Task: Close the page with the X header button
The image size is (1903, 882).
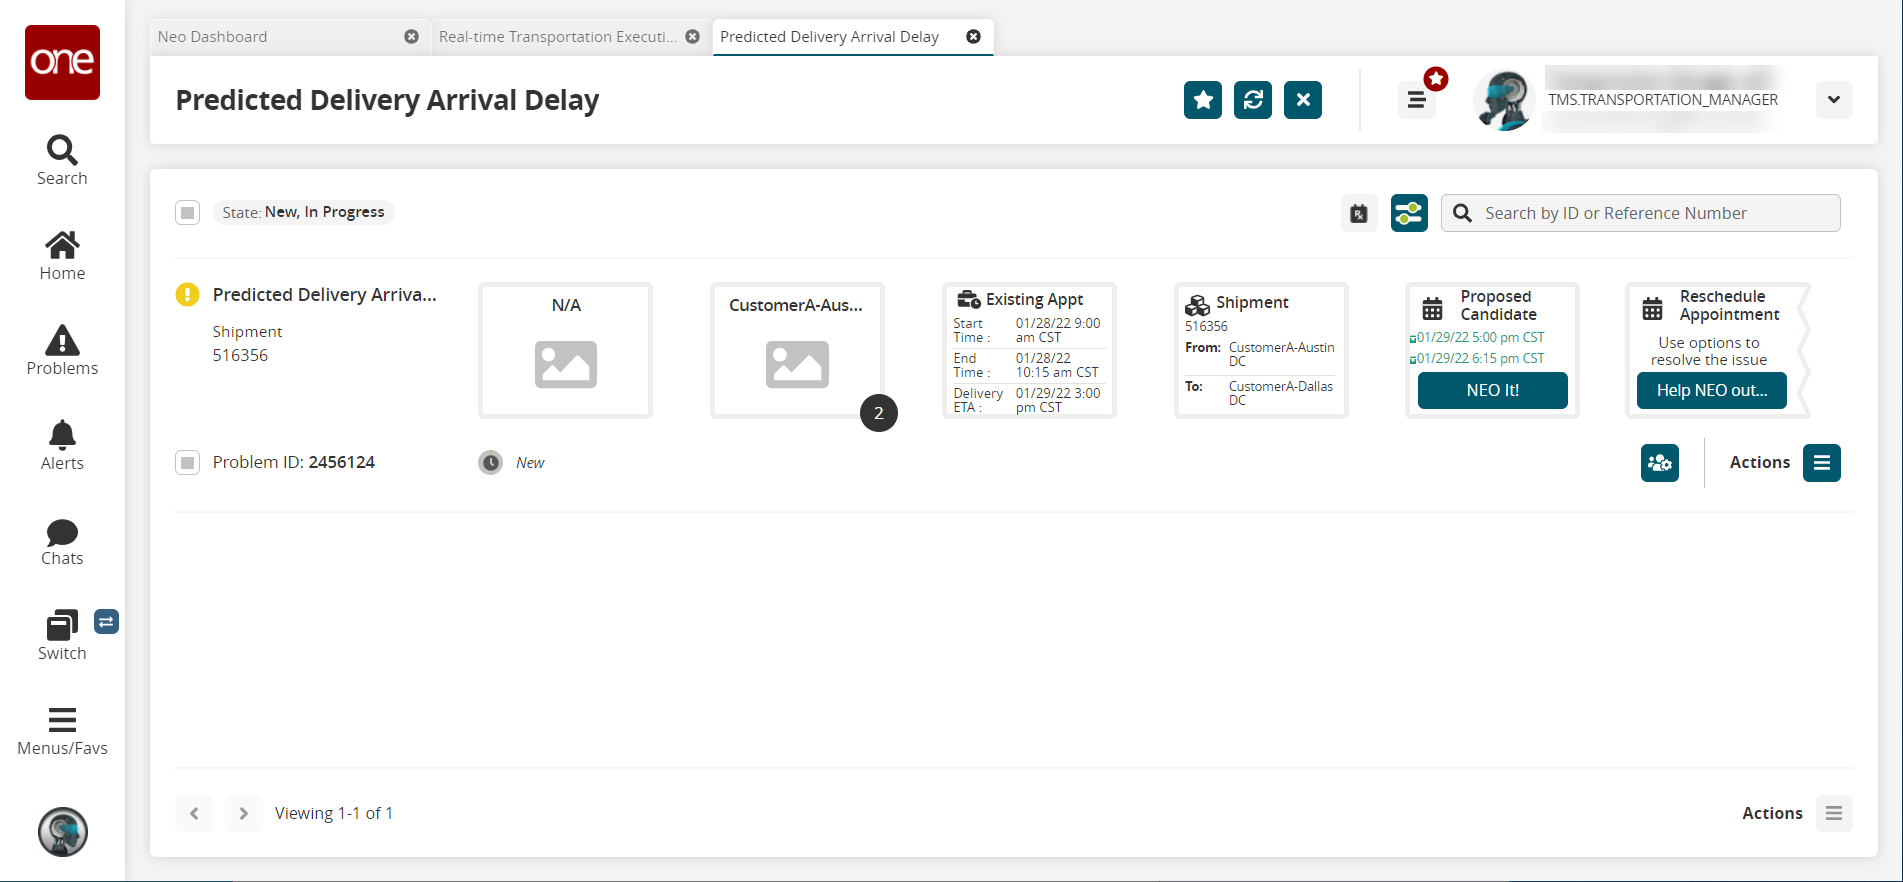Action: 1303,100
